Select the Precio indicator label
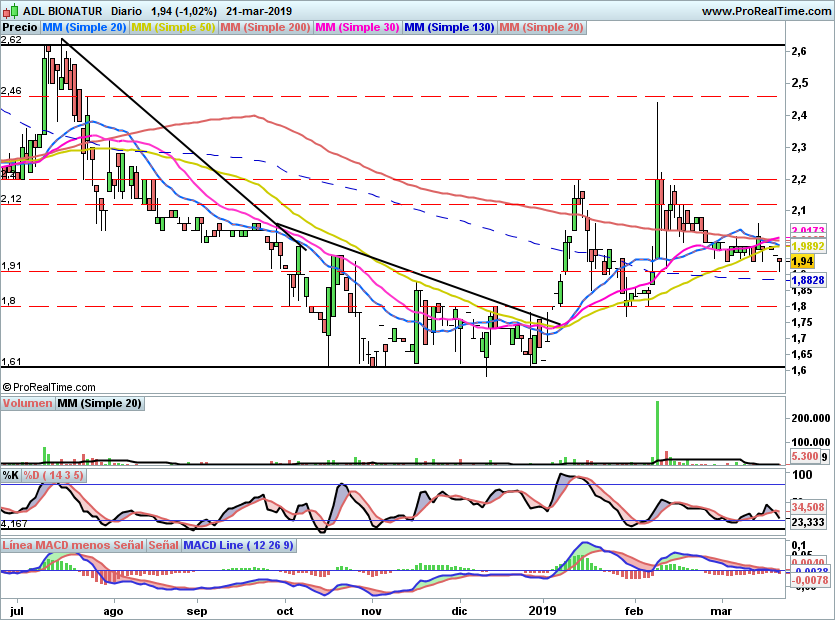Image resolution: width=835 pixels, height=620 pixels. click(21, 27)
